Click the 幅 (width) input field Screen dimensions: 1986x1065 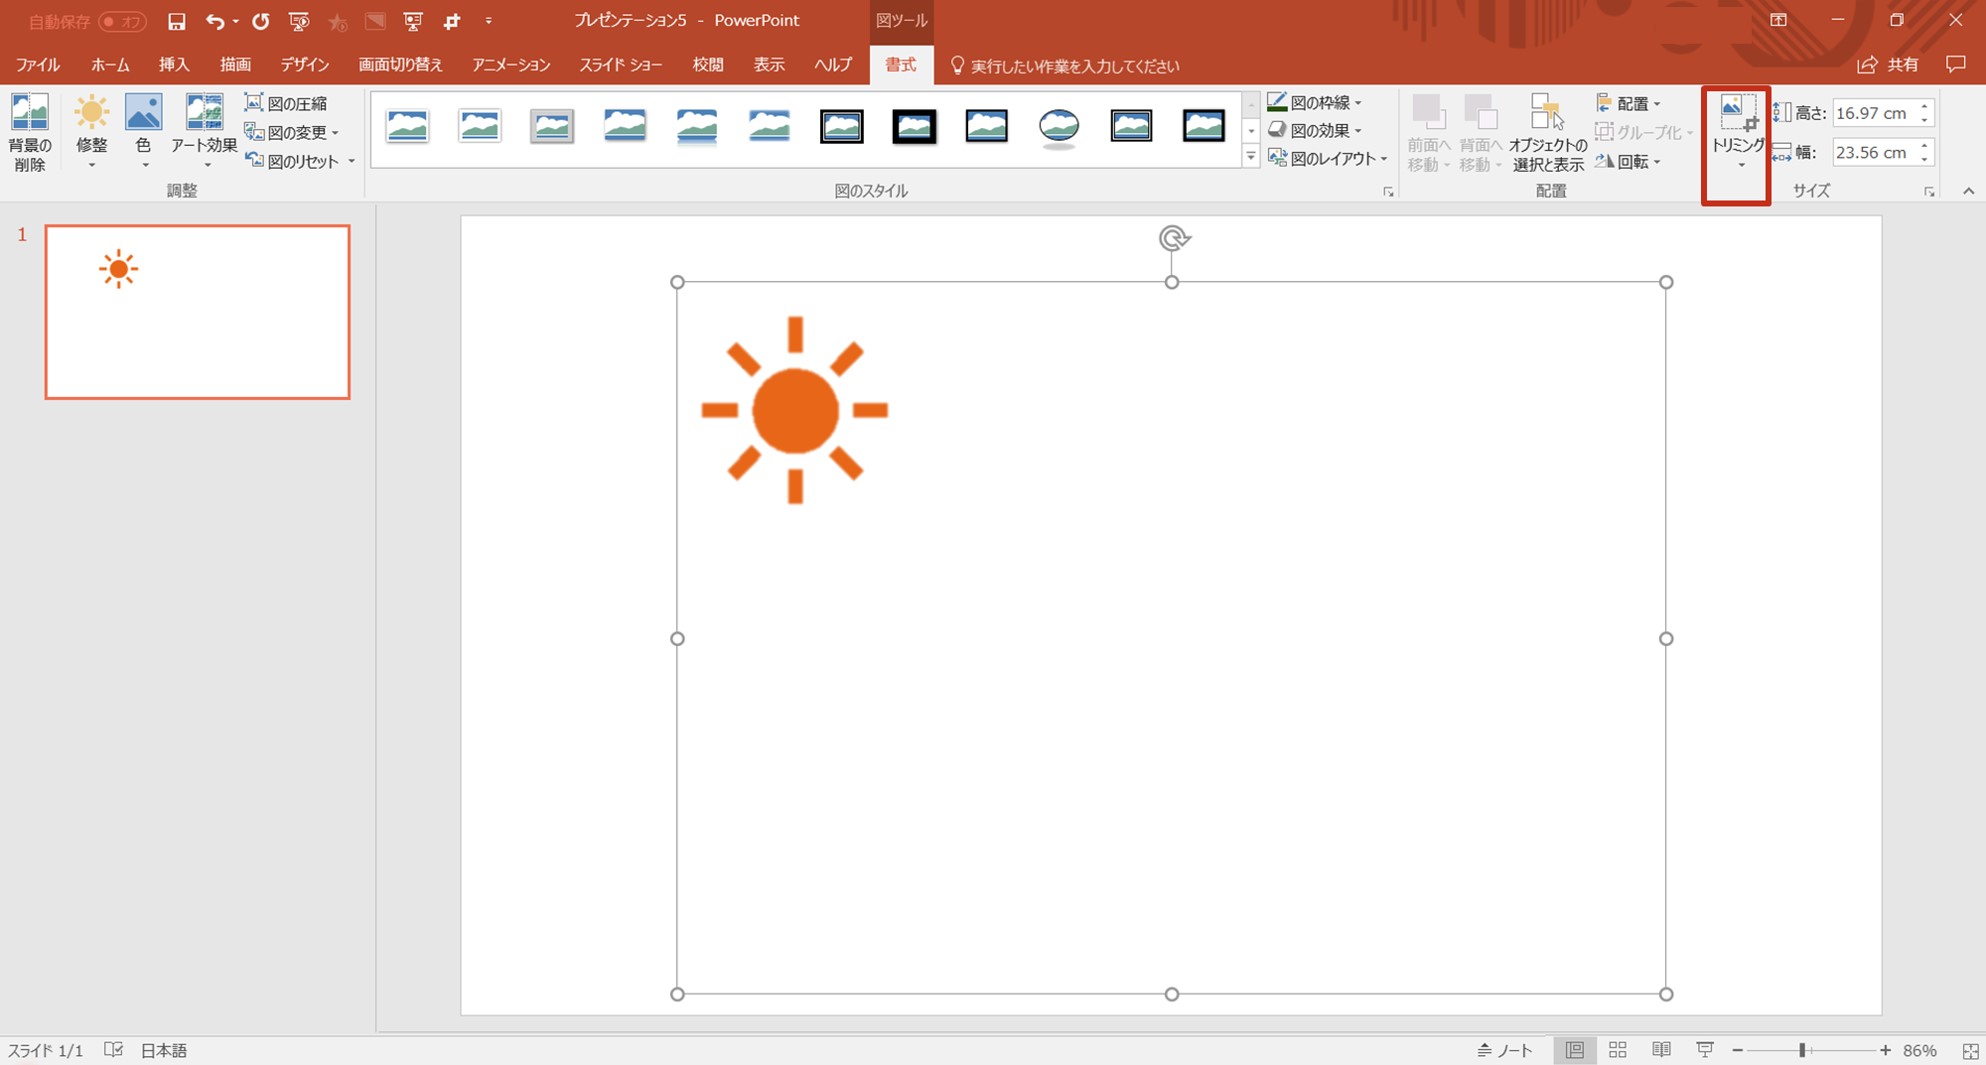1872,152
